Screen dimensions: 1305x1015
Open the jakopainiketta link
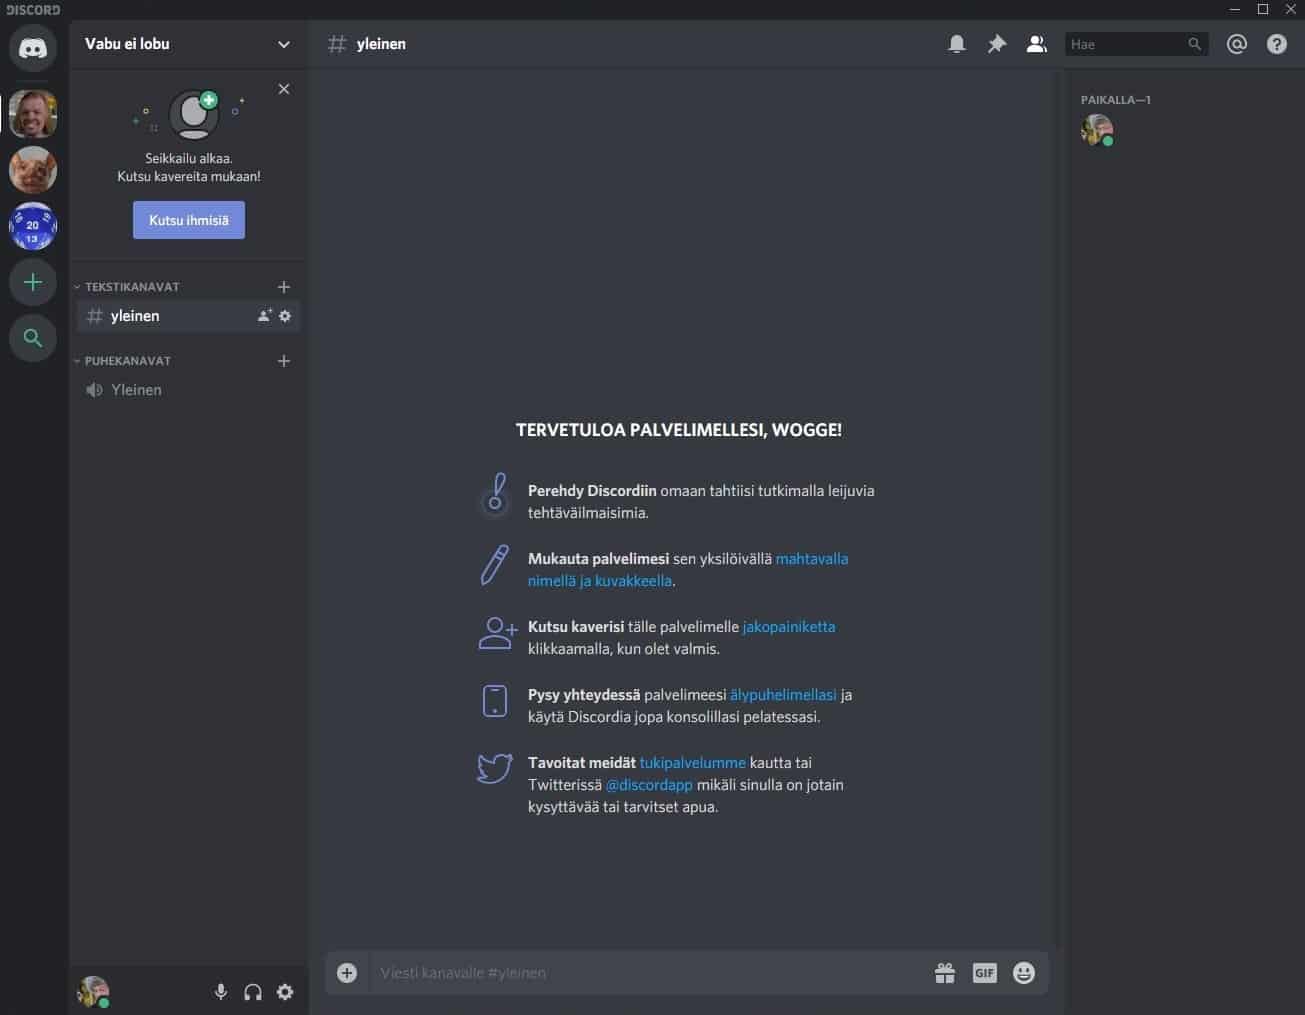click(789, 627)
